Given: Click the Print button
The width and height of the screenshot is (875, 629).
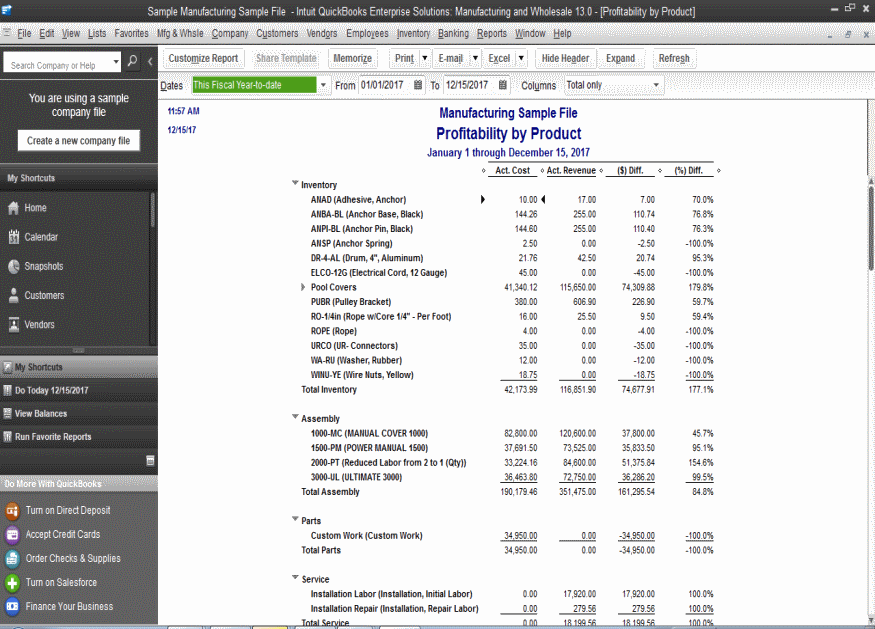Looking at the screenshot, I should coord(405,58).
